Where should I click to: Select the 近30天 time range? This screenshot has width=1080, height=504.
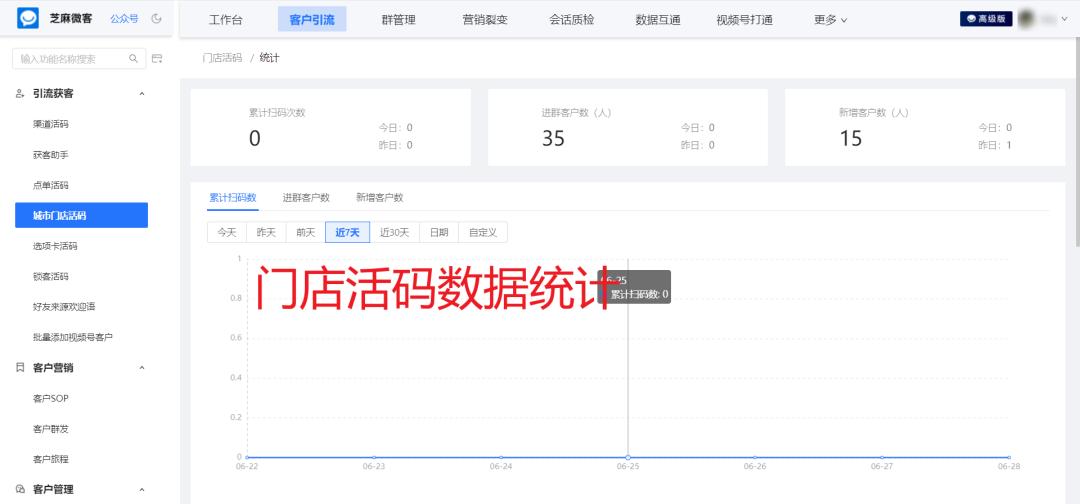(395, 232)
